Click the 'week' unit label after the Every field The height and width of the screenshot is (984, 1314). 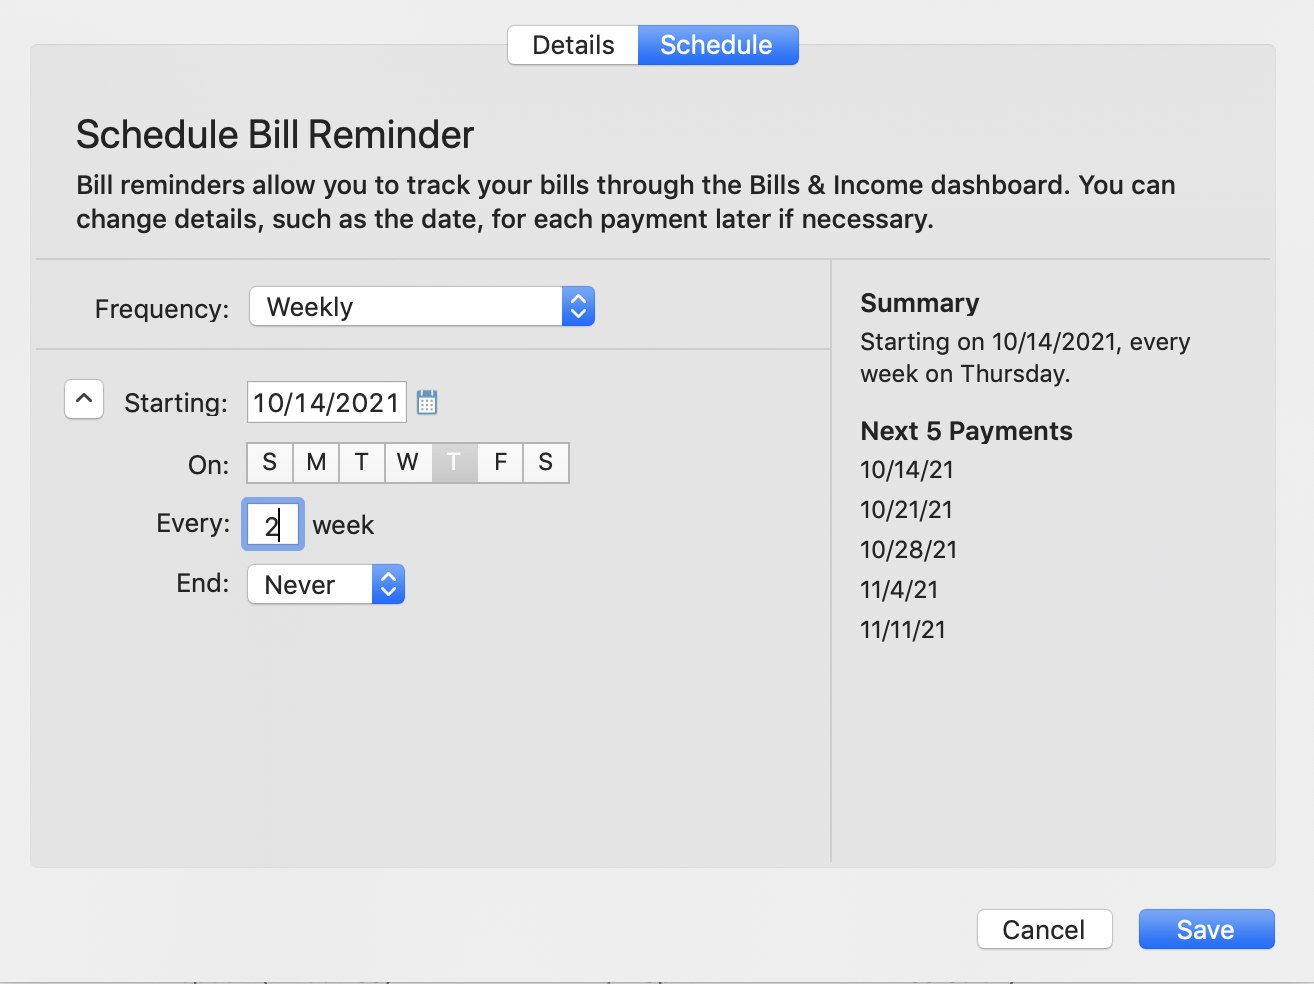point(343,525)
